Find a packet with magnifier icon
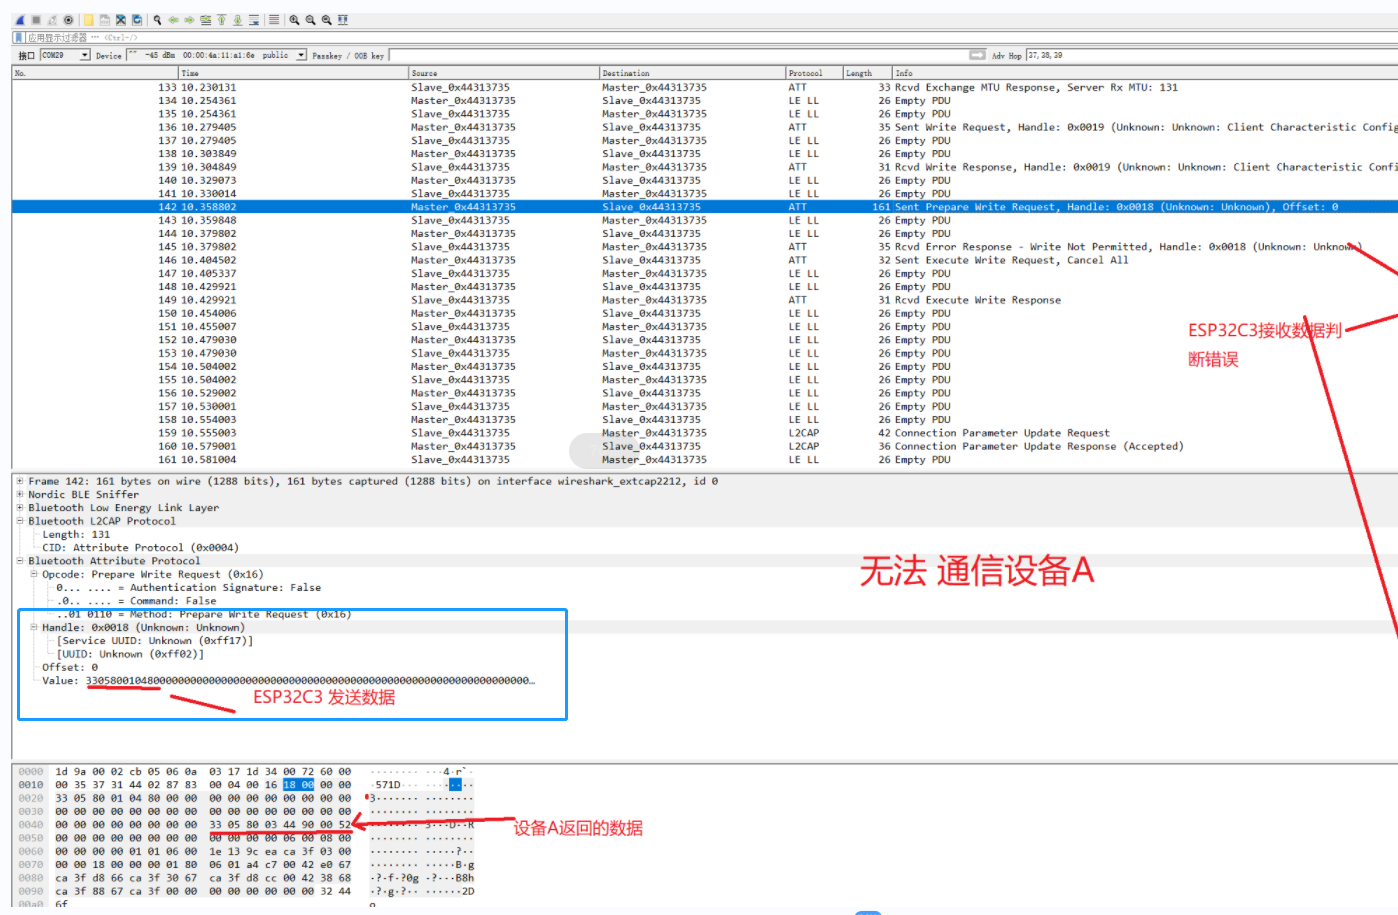1398x915 pixels. point(157,20)
